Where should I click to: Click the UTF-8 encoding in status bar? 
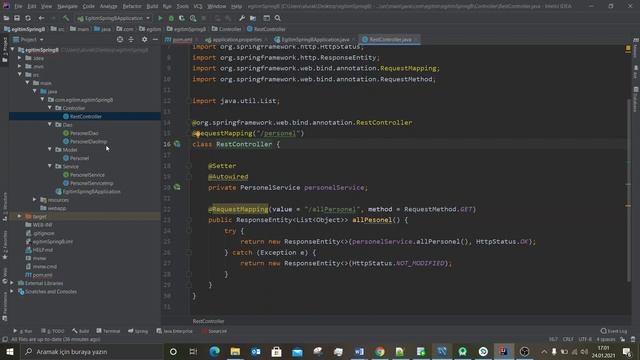585,339
